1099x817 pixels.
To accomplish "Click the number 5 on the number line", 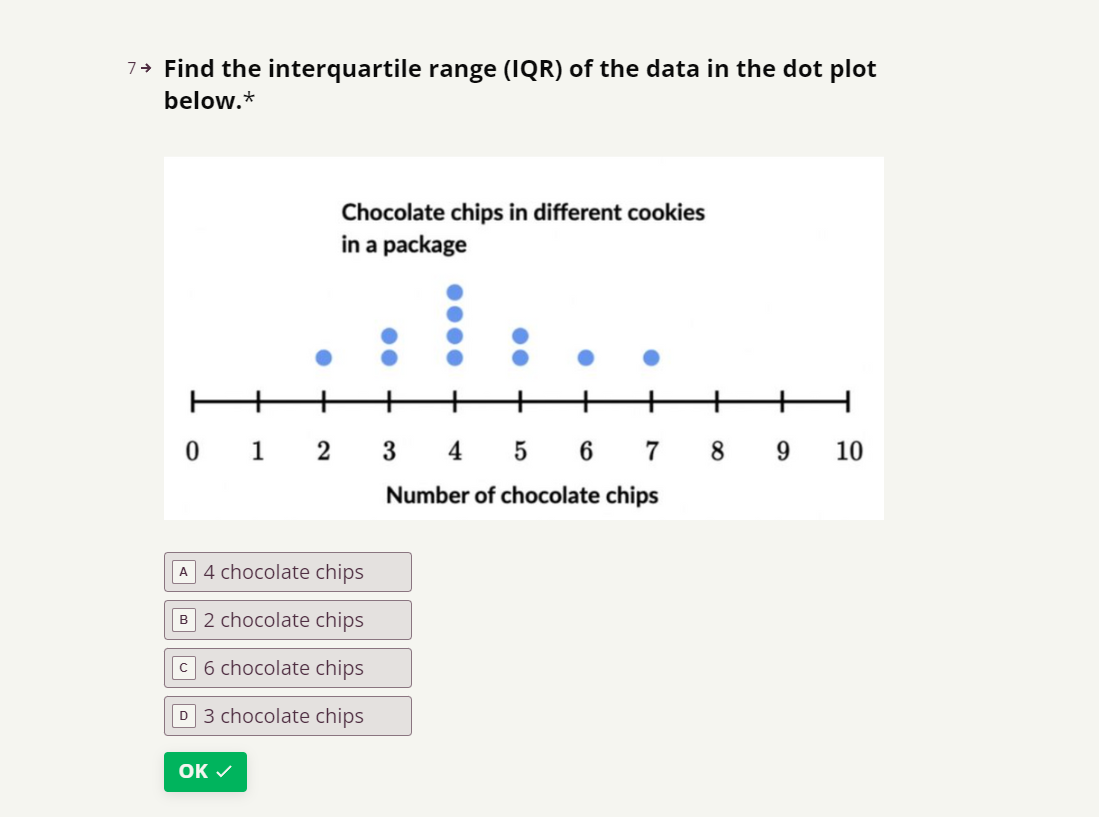I will pos(520,451).
